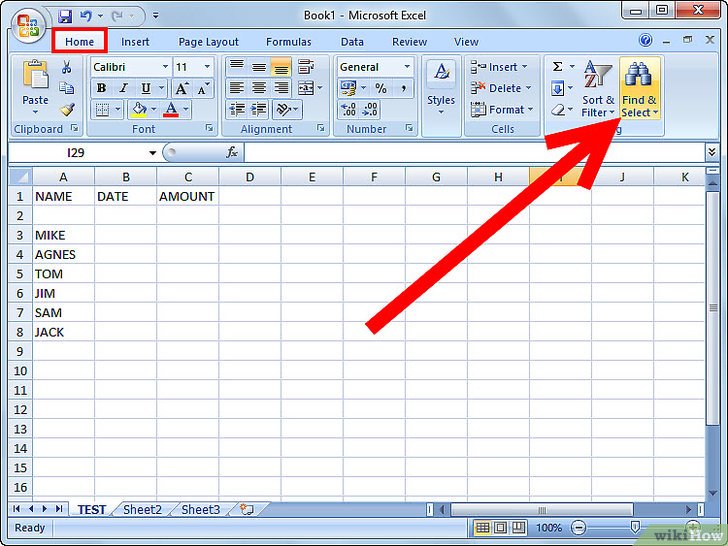This screenshot has height=546, width=728.
Task: Align cell text to the left
Action: (237, 88)
